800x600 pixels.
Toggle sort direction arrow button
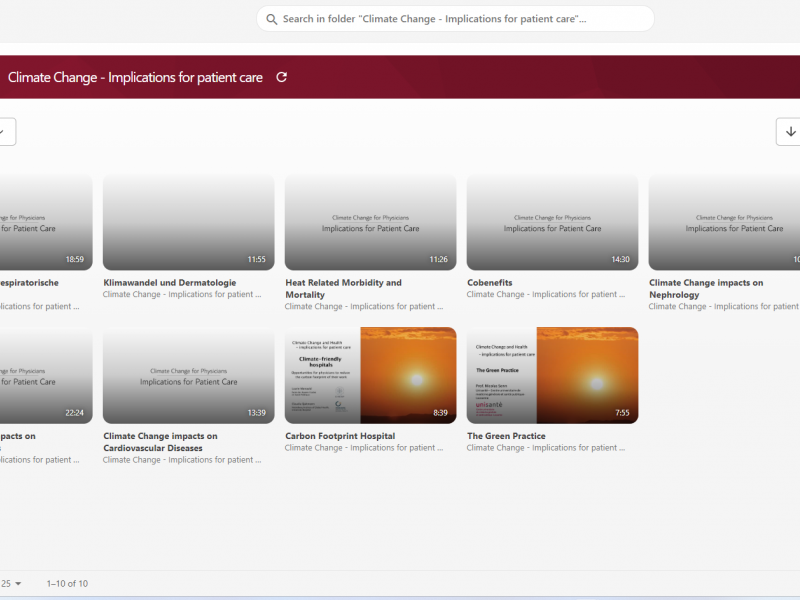790,132
